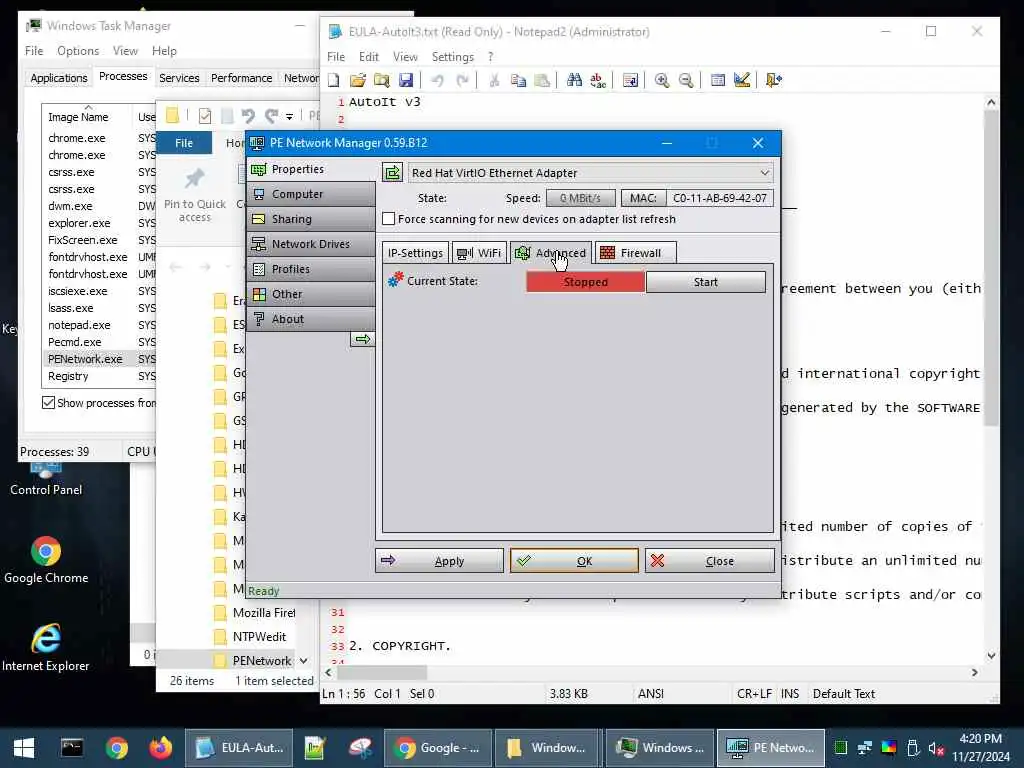
Task: Open the Other section in sidebar
Action: (311, 294)
